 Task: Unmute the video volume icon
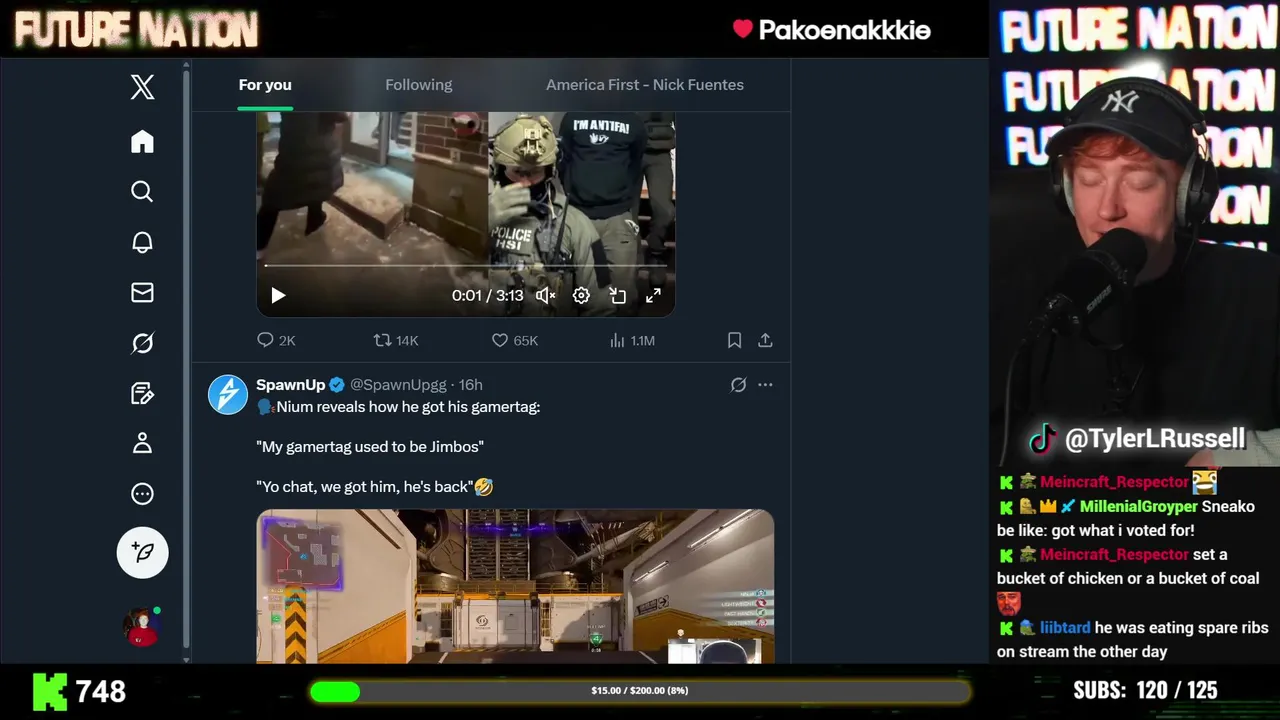point(545,295)
